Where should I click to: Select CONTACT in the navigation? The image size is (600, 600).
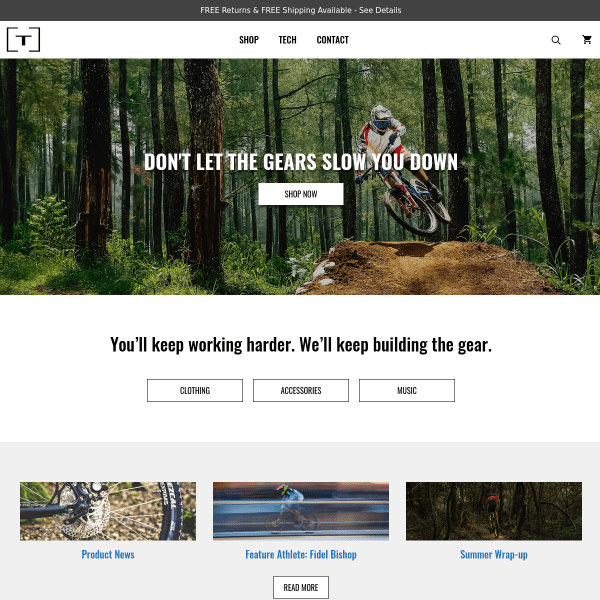click(x=333, y=40)
